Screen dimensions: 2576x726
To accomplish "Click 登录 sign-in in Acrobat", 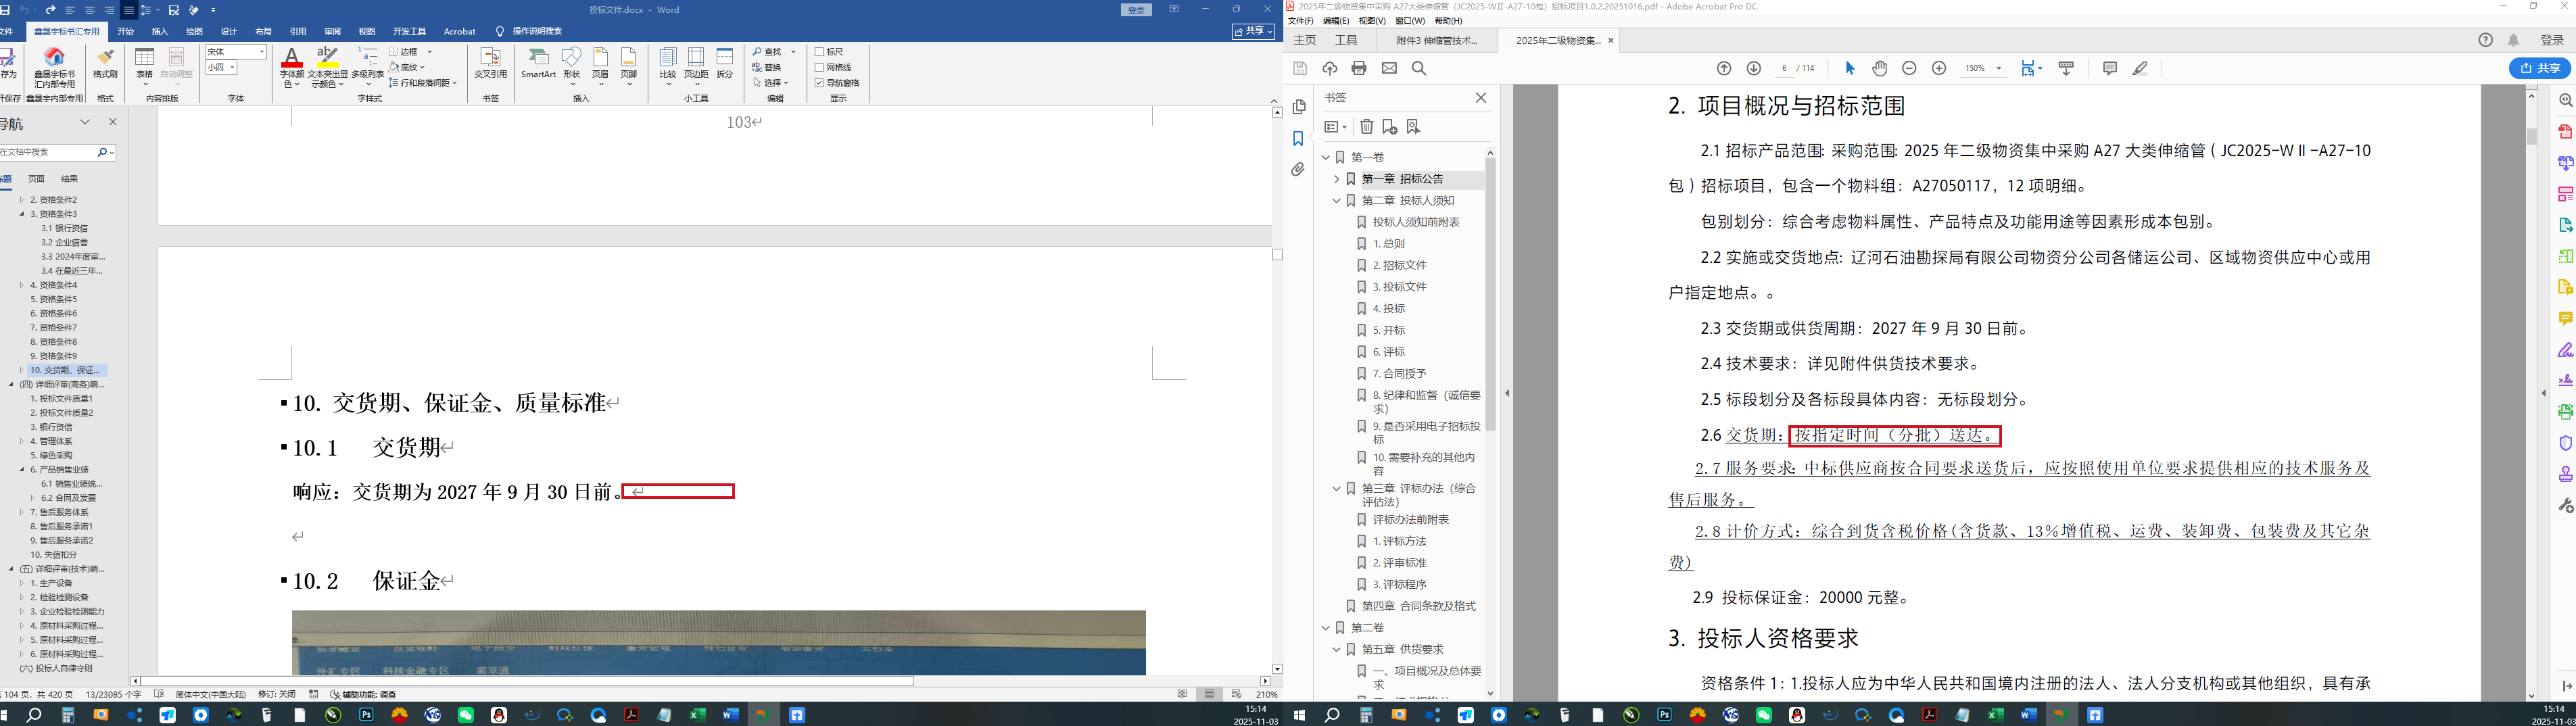I will pyautogui.click(x=2552, y=40).
